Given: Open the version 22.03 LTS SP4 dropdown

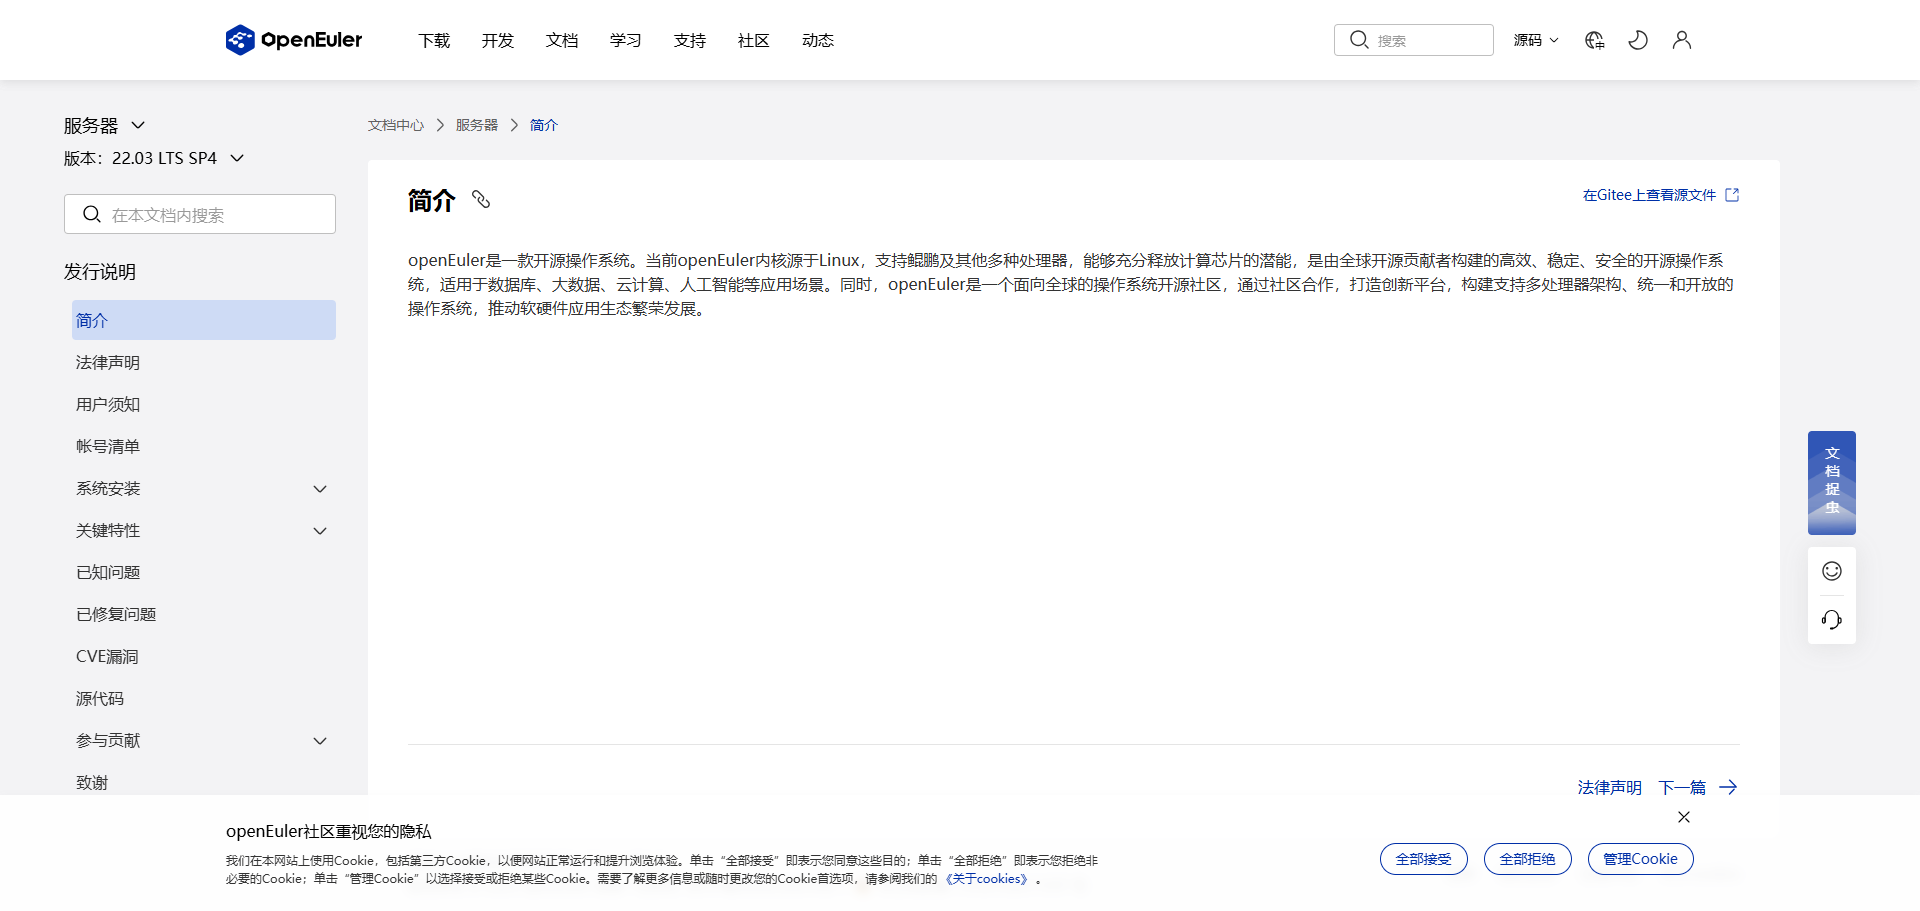Looking at the screenshot, I should point(154,158).
